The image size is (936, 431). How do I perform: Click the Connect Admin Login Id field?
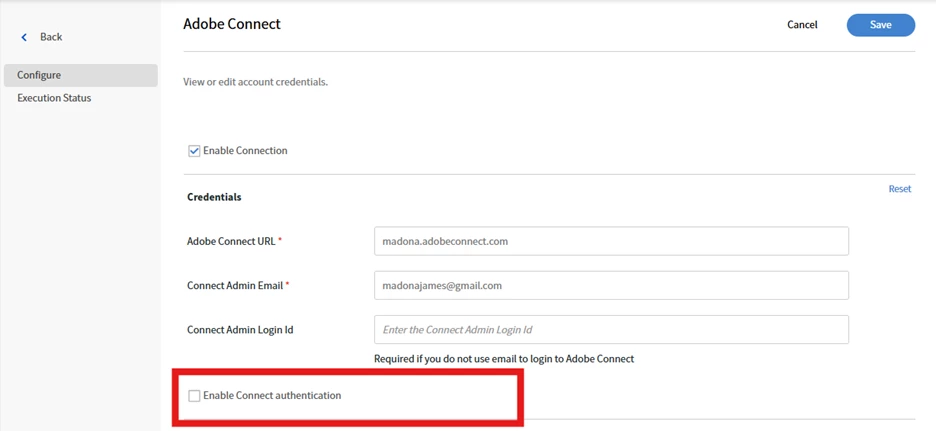point(611,330)
